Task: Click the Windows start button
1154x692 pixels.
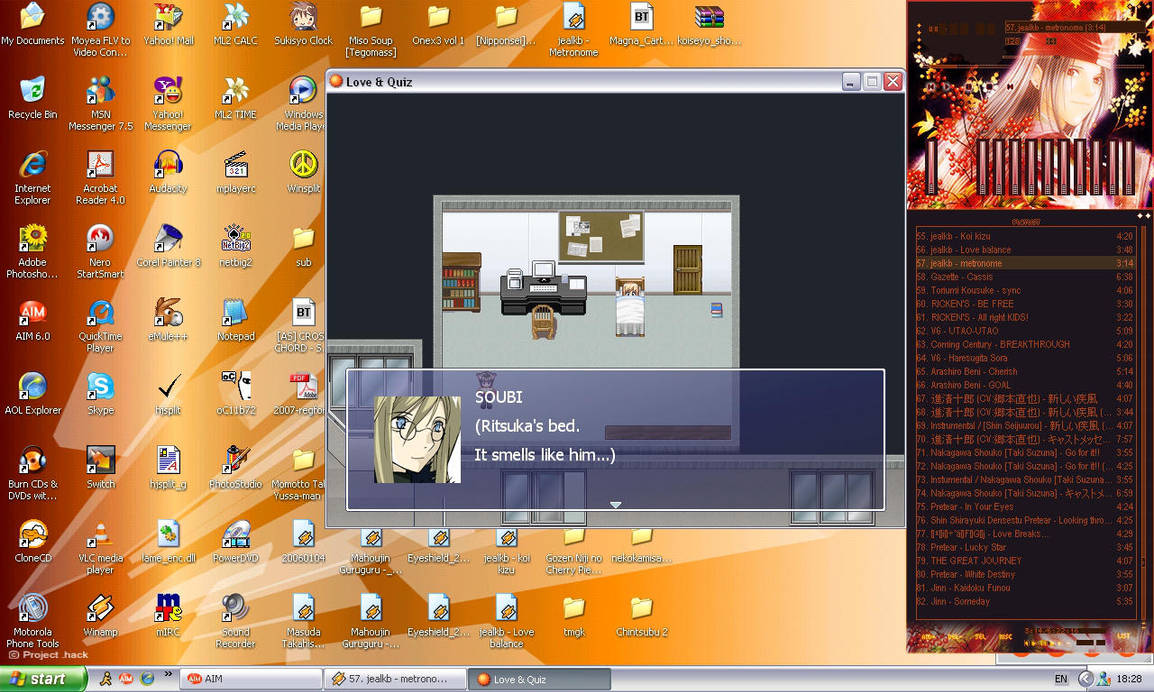Action: point(41,678)
